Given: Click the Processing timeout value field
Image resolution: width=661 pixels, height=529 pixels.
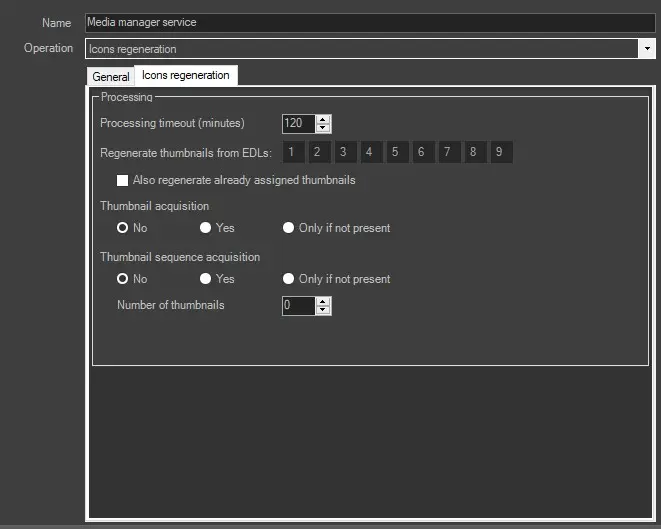Looking at the screenshot, I should pos(298,124).
